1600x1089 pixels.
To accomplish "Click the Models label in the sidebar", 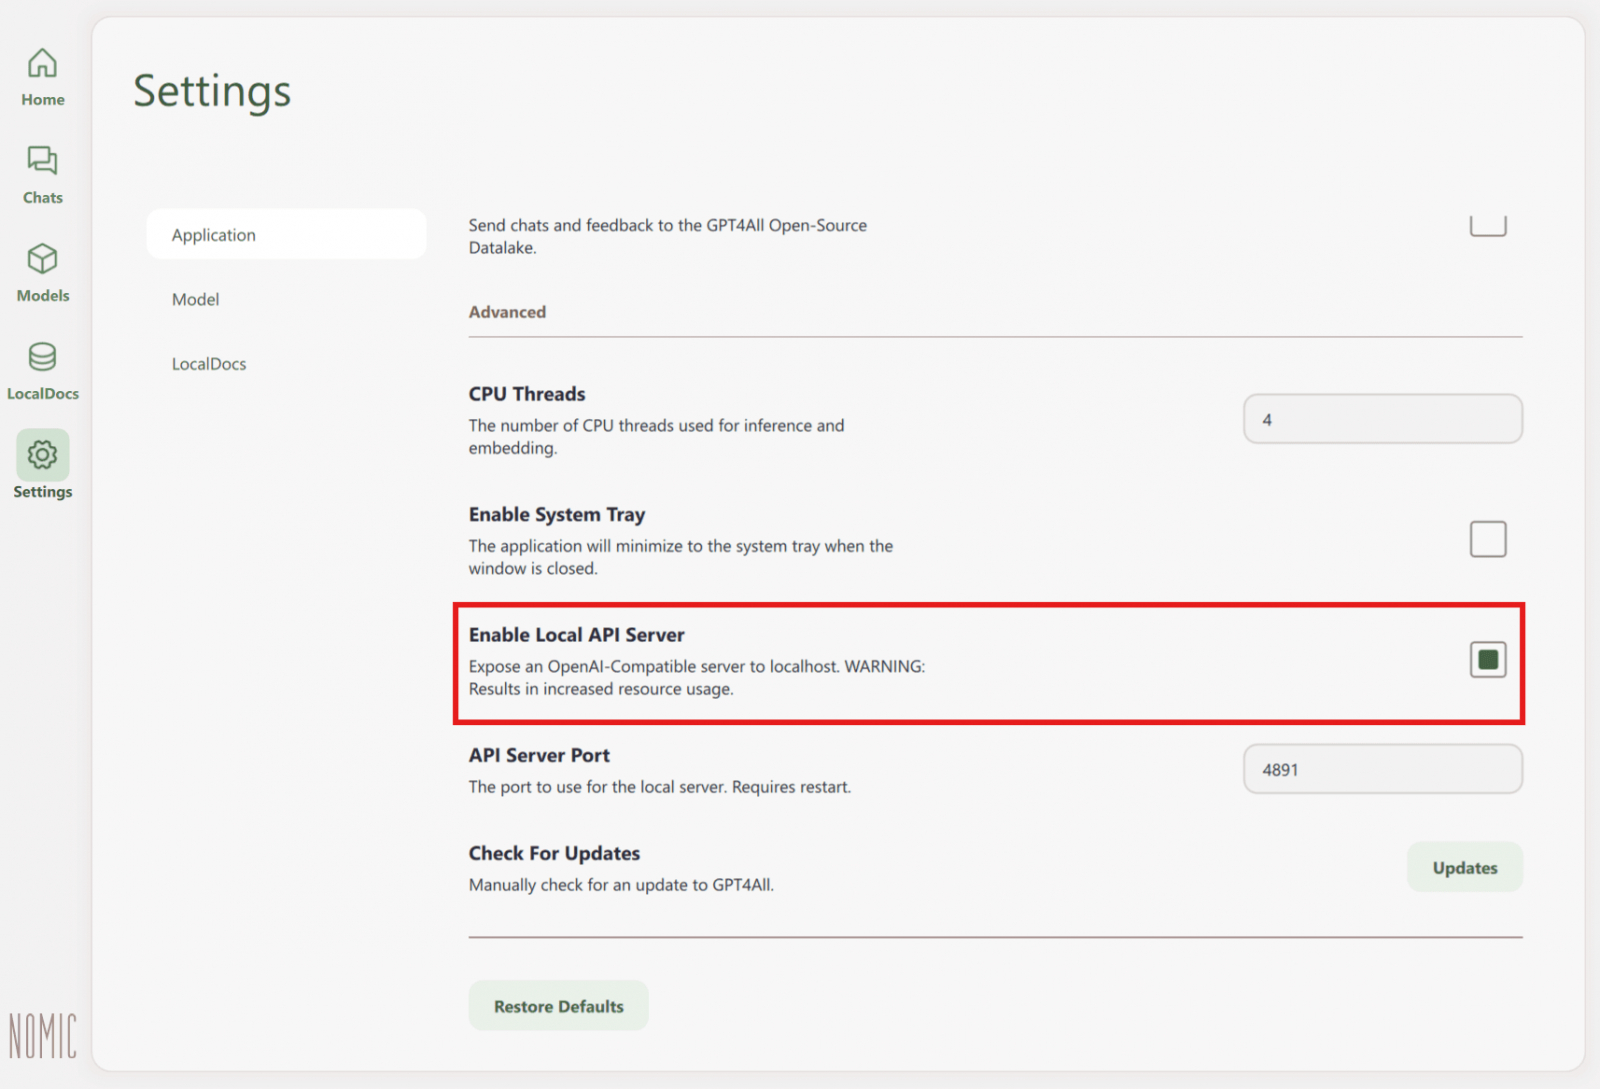I will (x=43, y=296).
